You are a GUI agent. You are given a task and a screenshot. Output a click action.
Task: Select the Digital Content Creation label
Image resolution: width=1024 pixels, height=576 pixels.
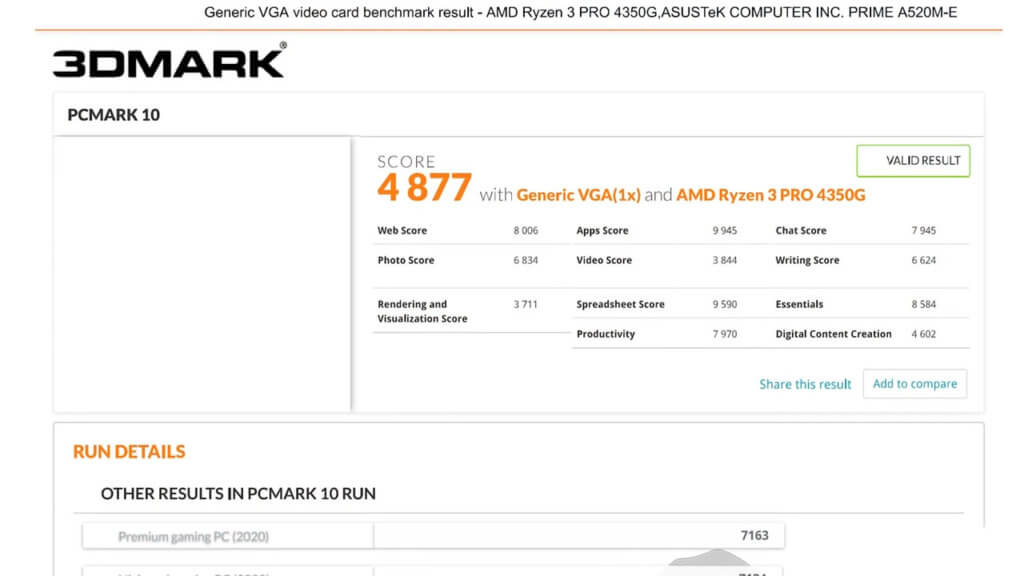(833, 334)
